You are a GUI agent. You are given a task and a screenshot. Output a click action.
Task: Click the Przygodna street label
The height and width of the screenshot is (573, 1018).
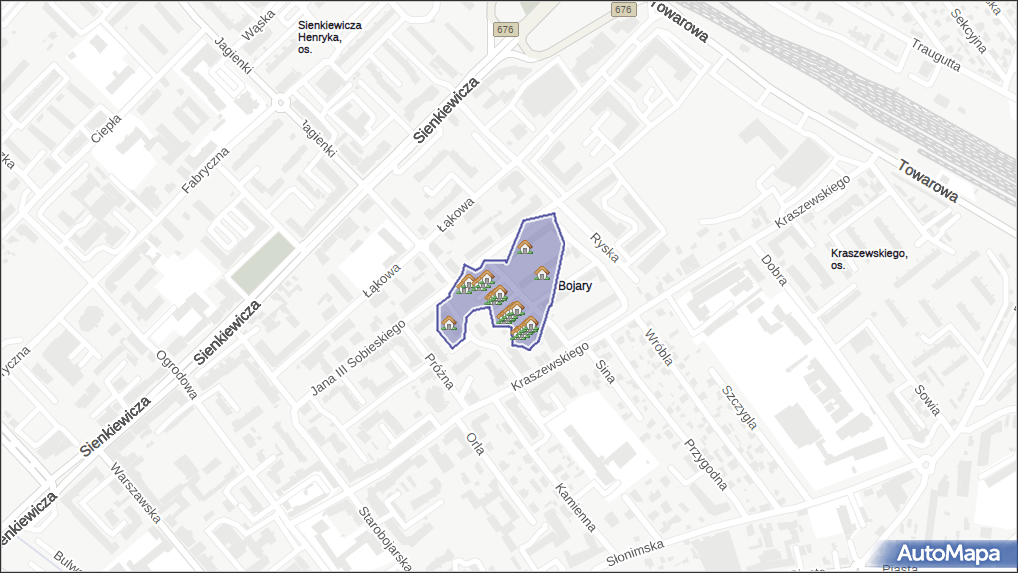click(x=706, y=465)
